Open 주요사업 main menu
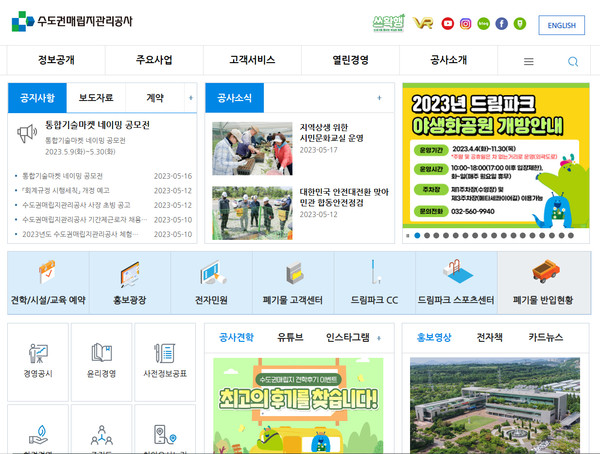The image size is (600, 454). [x=154, y=60]
